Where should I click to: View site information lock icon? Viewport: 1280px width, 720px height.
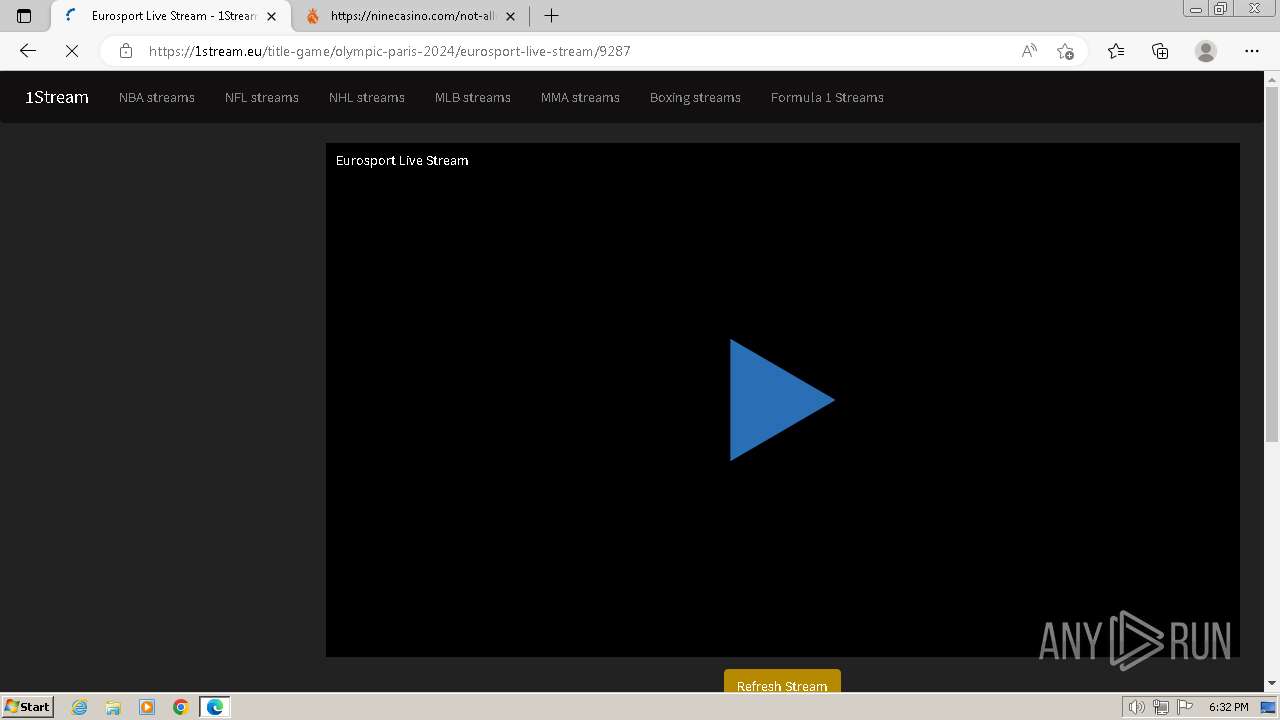[126, 51]
